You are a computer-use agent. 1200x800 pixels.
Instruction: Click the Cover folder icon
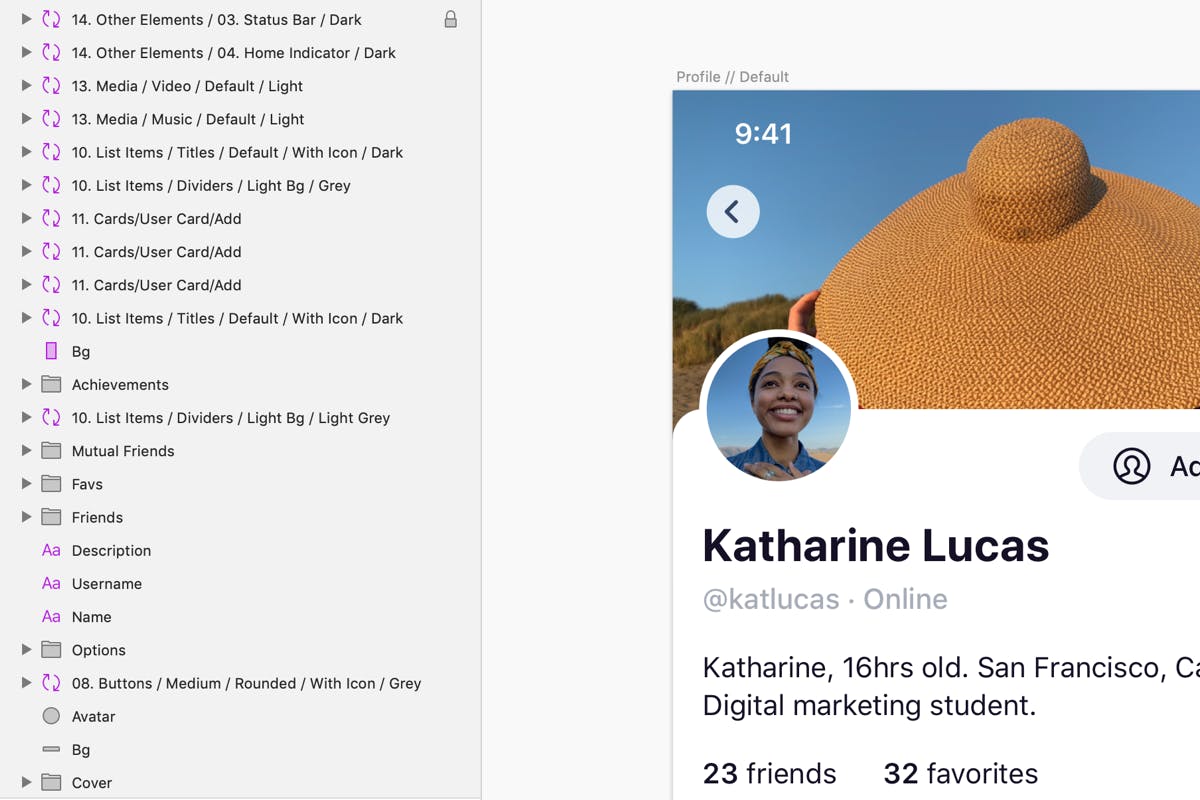pos(51,782)
